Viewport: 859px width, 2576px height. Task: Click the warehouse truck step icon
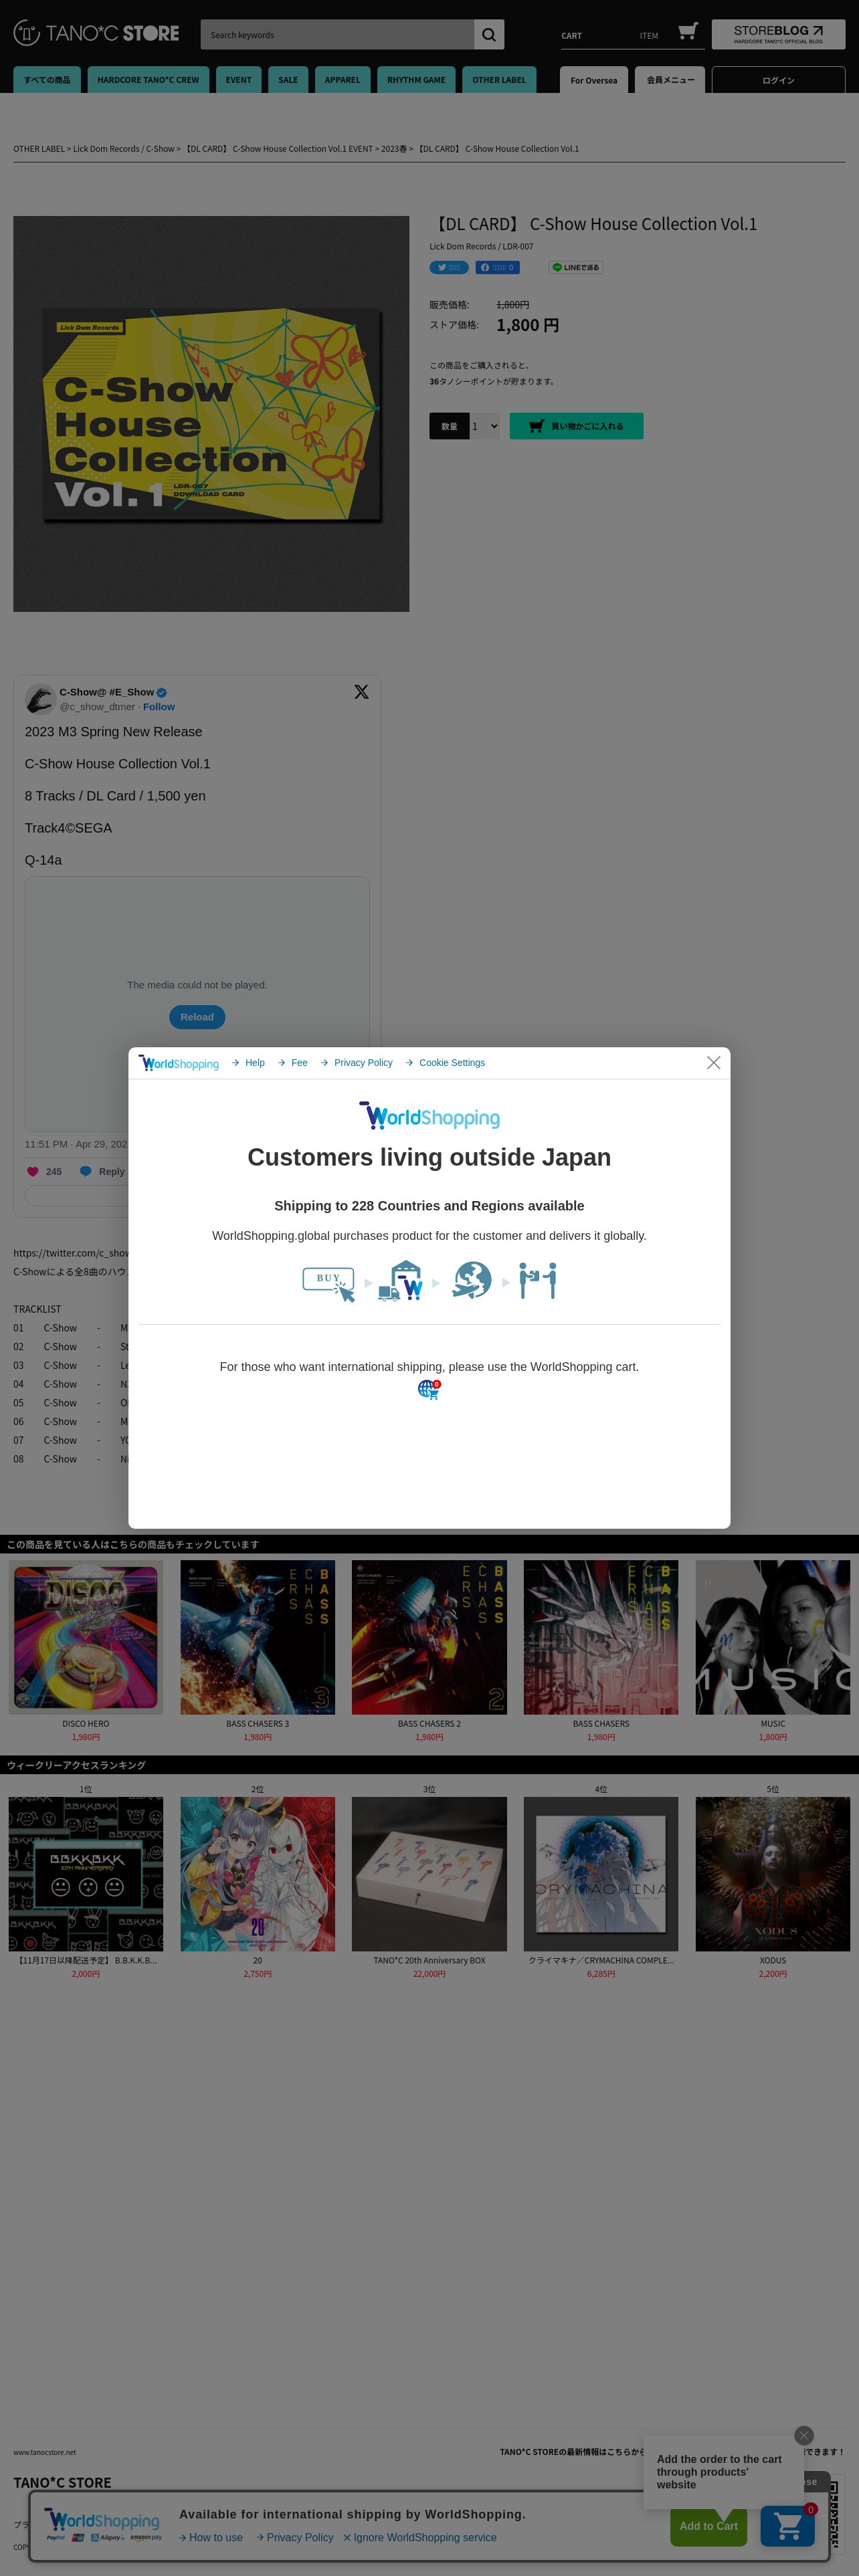(400, 1281)
